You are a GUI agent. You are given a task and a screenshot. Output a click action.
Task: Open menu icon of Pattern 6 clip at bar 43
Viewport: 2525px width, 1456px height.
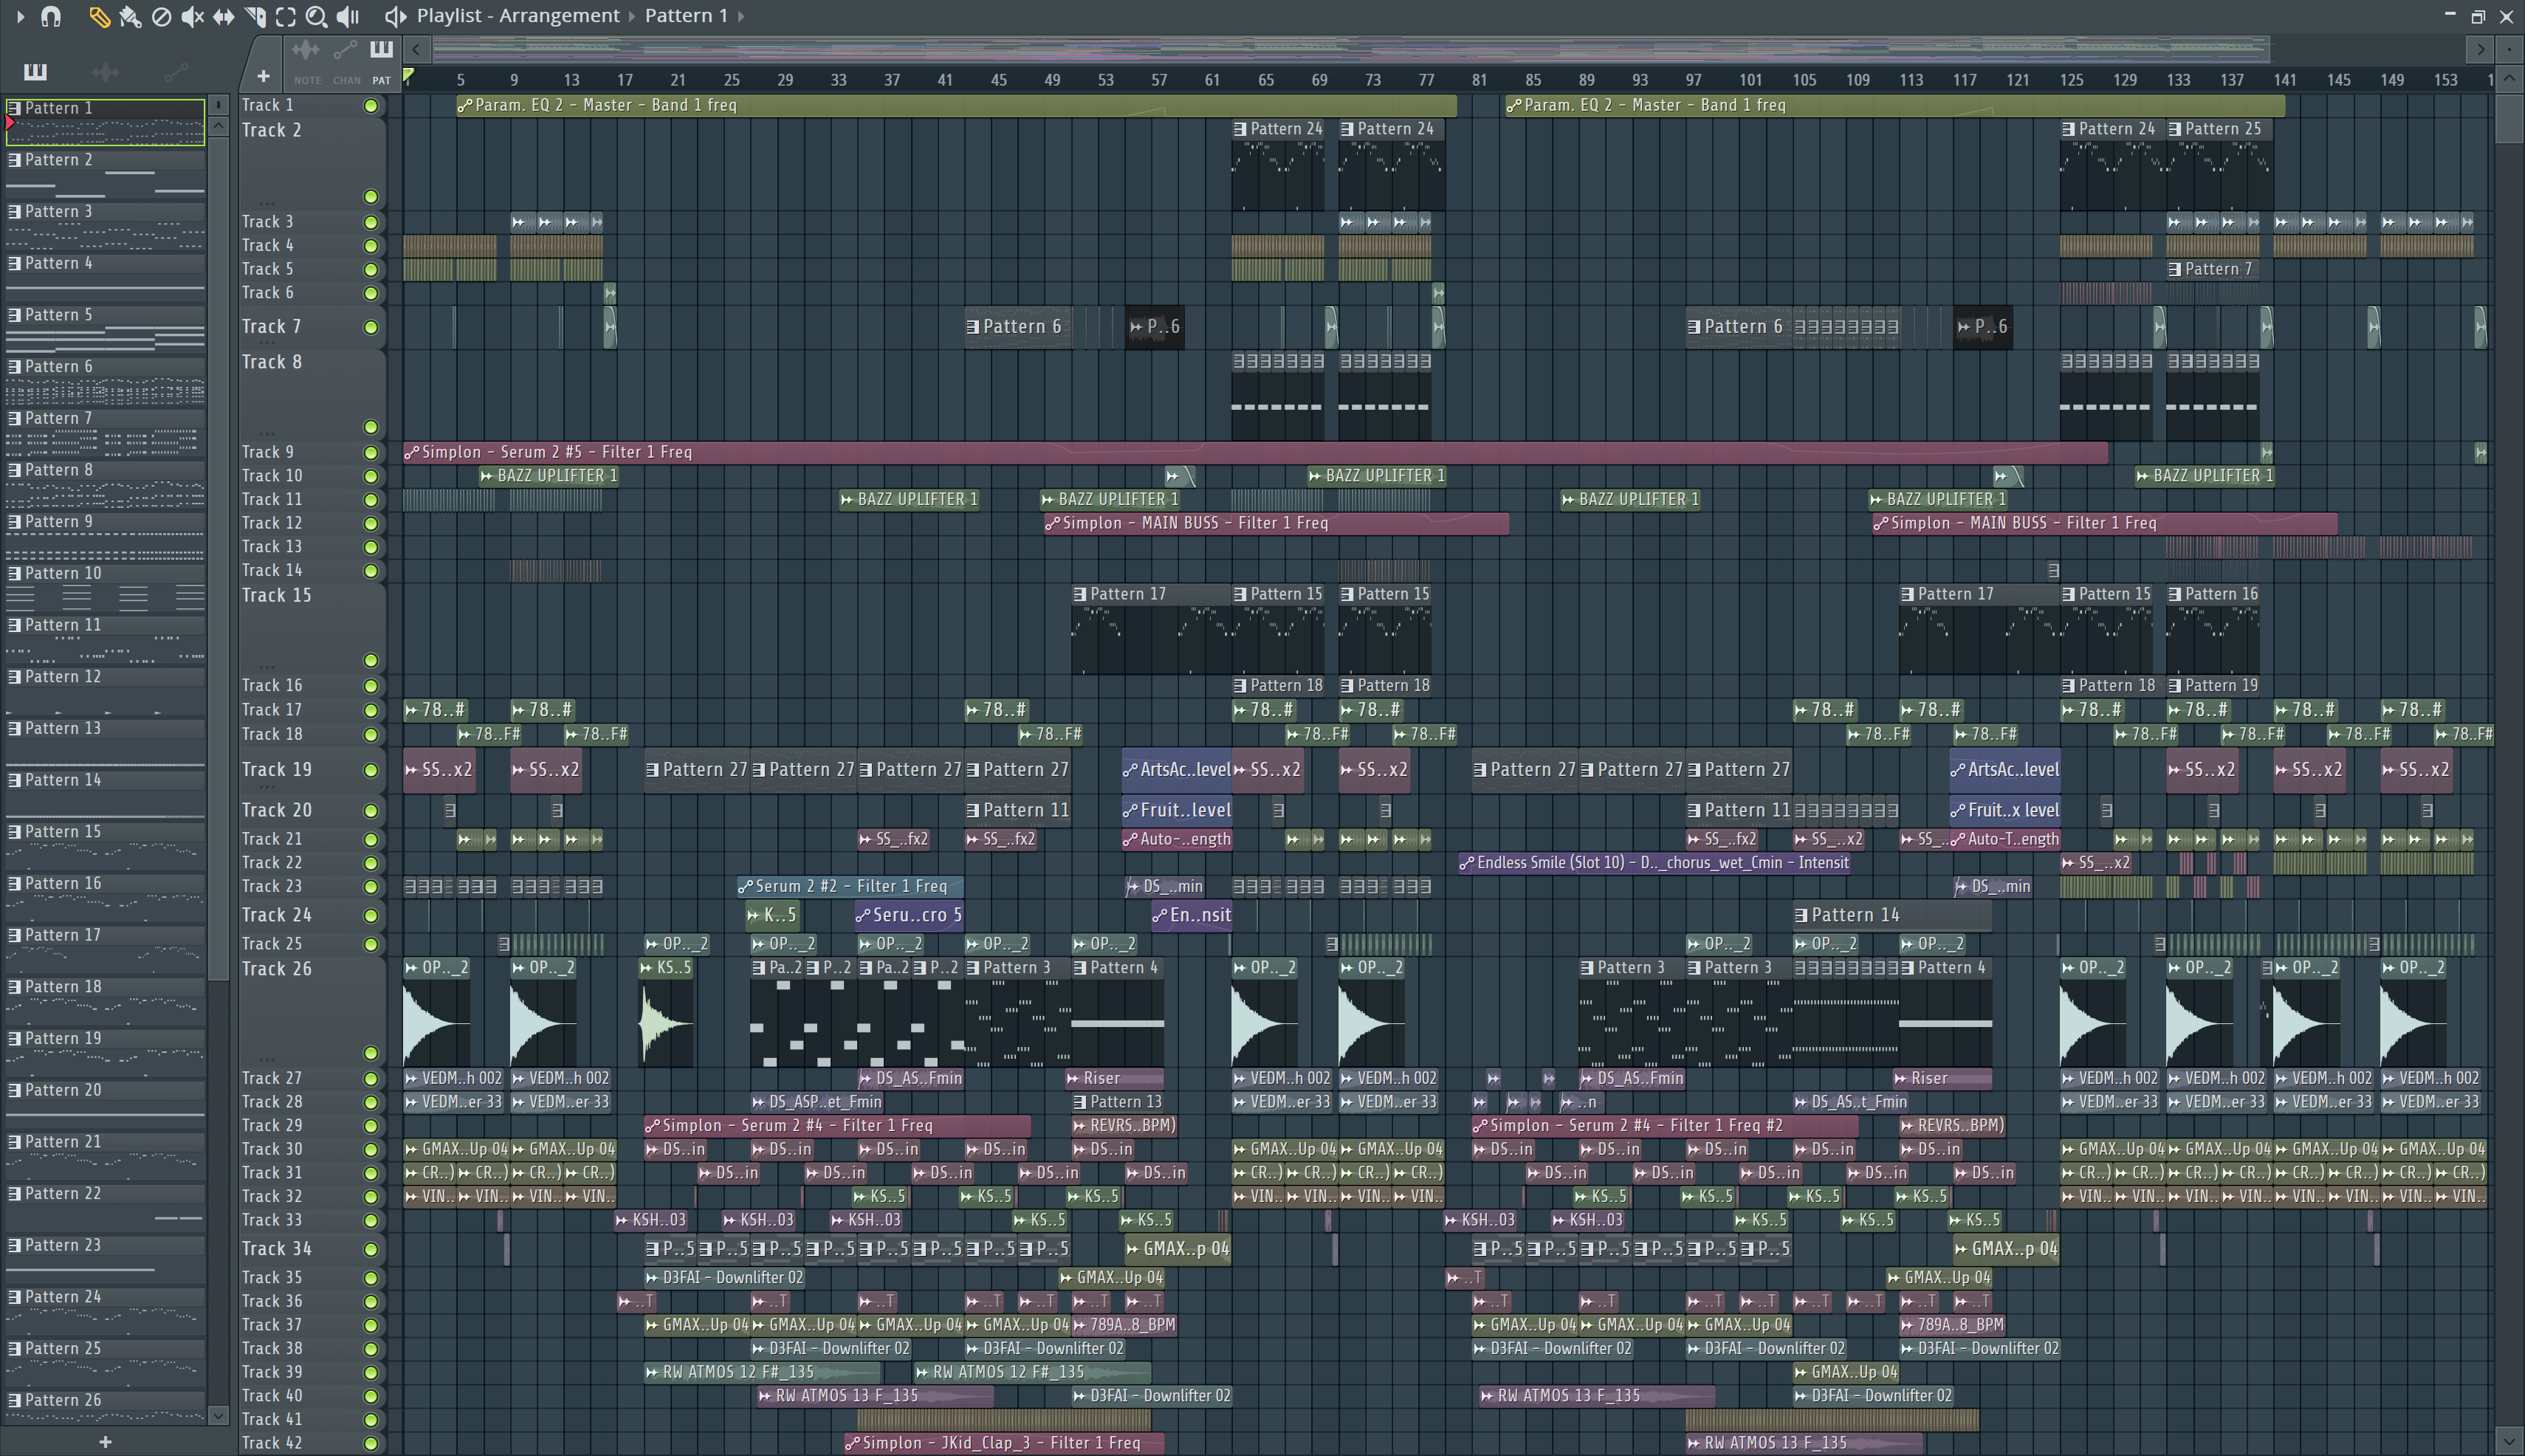pyautogui.click(x=973, y=327)
